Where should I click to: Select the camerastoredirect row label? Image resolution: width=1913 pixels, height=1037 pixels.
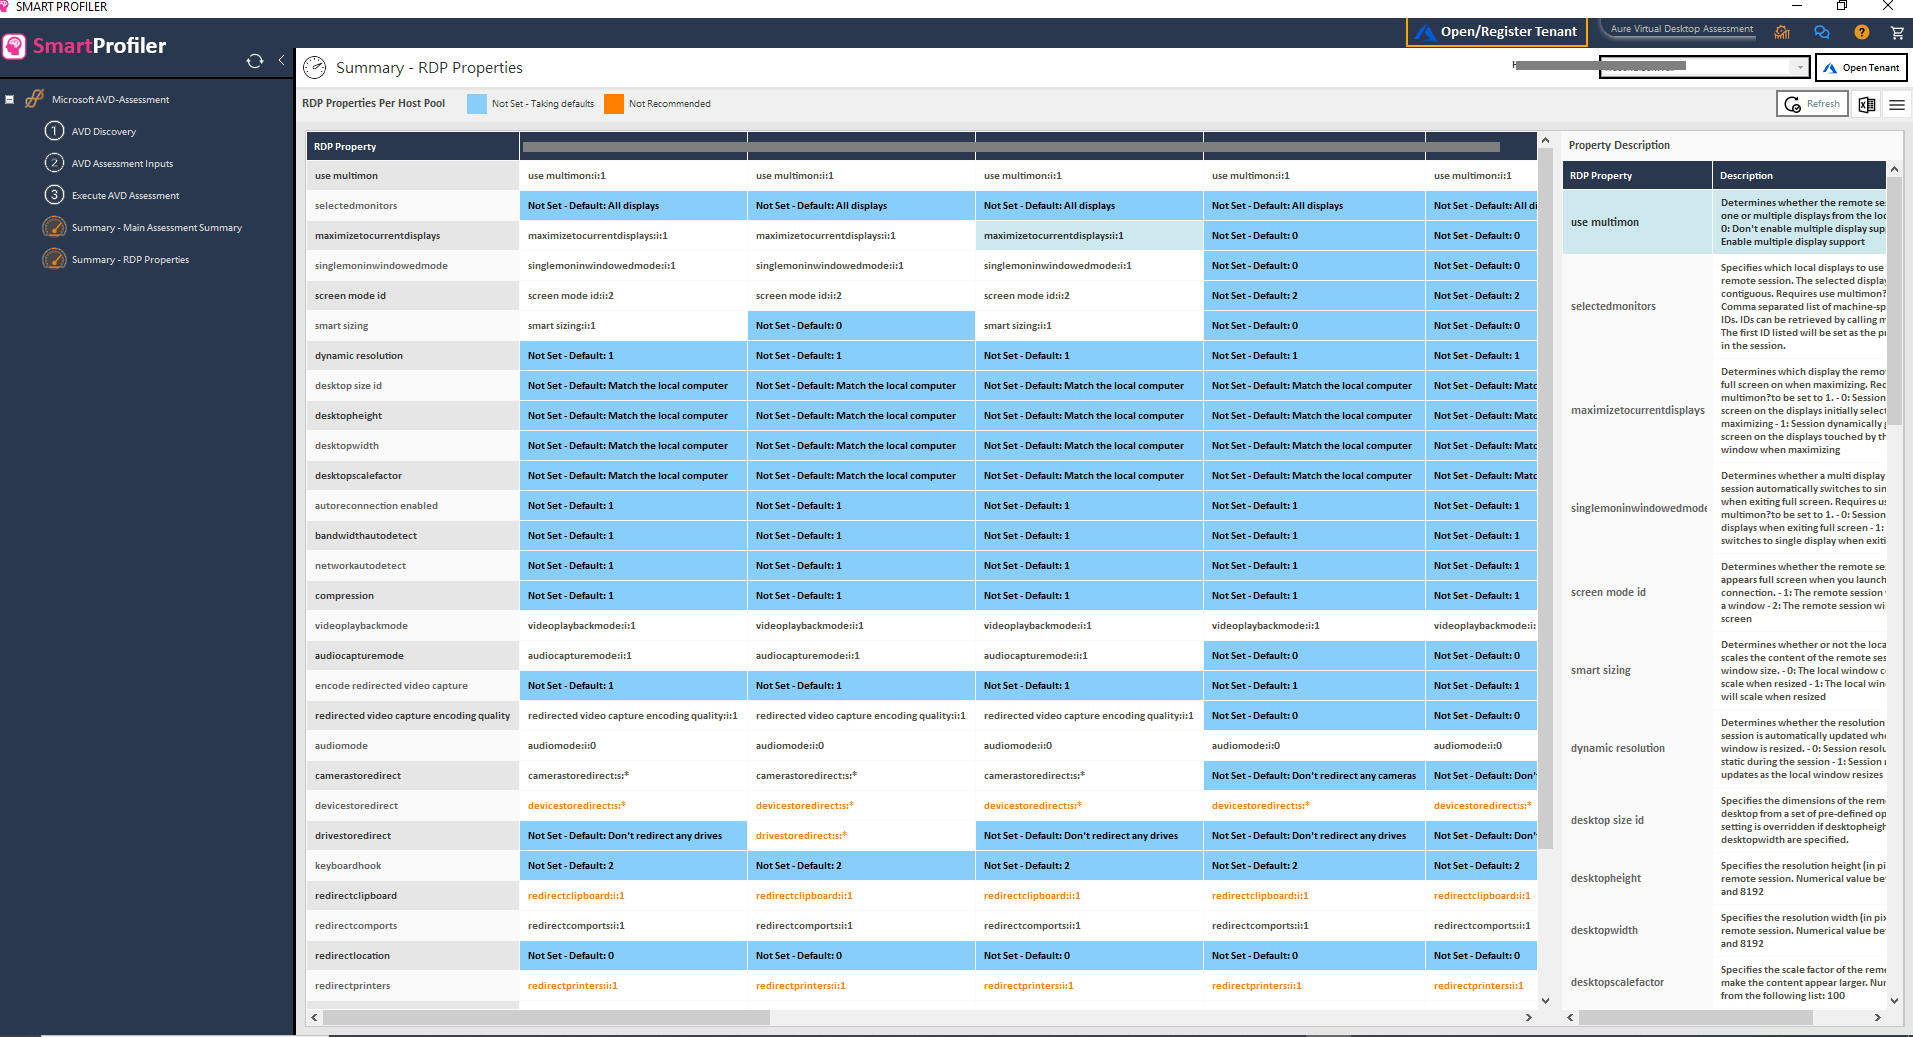point(412,775)
